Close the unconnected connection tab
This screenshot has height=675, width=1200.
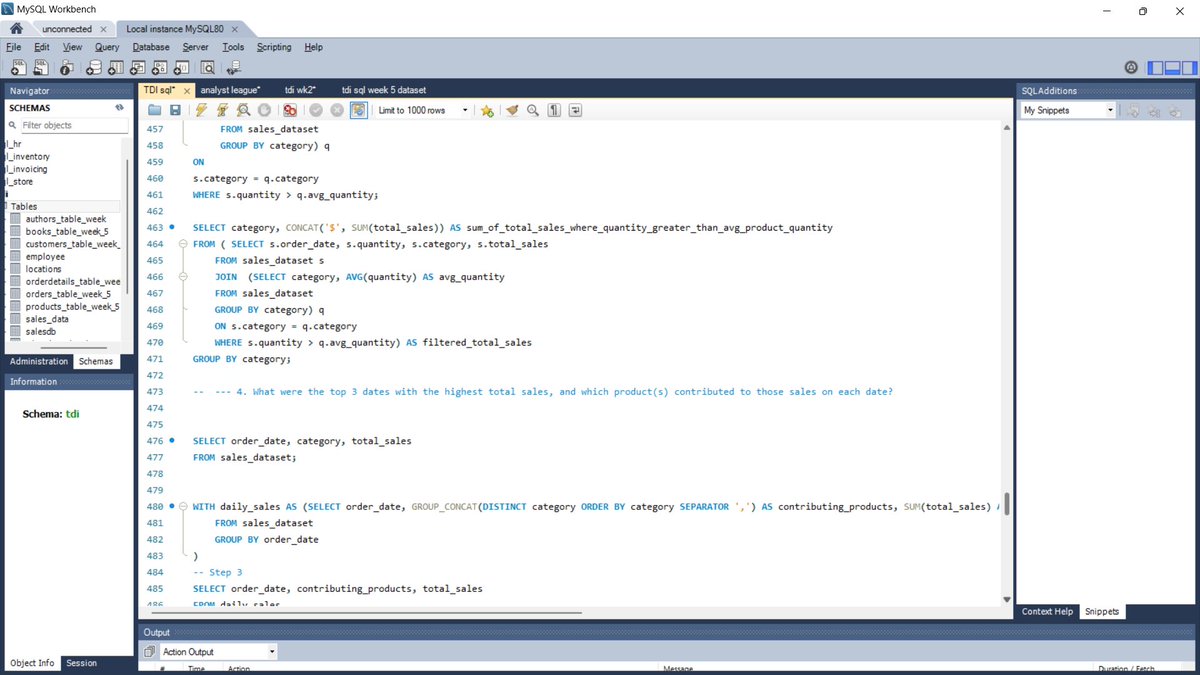pos(103,29)
